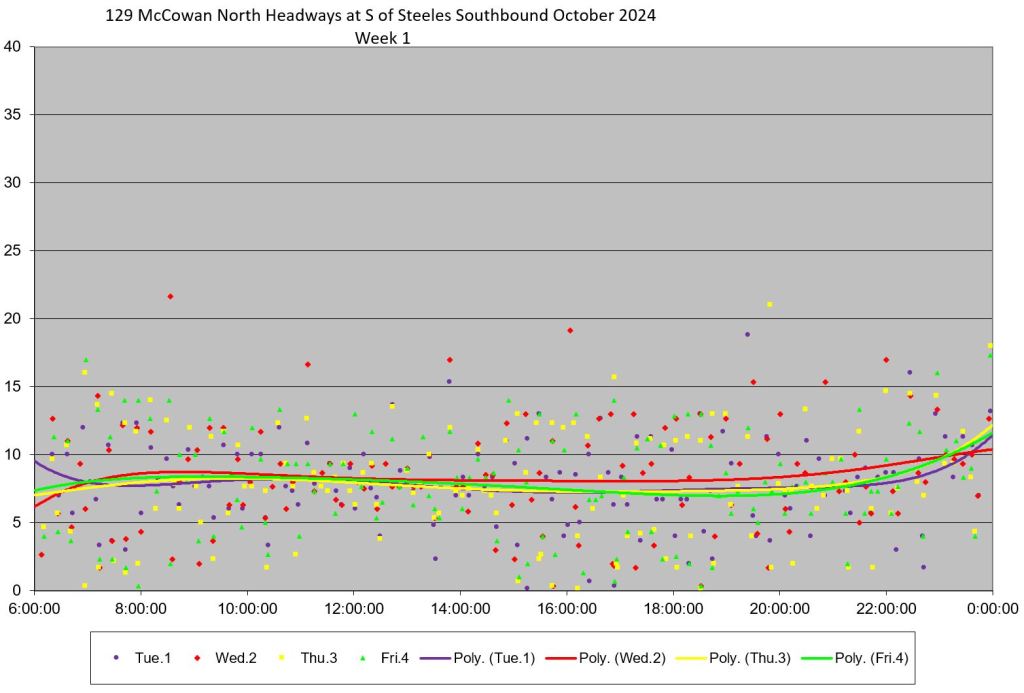
Task: Click the Tue.1 purple dot legend marker
Action: (117, 657)
